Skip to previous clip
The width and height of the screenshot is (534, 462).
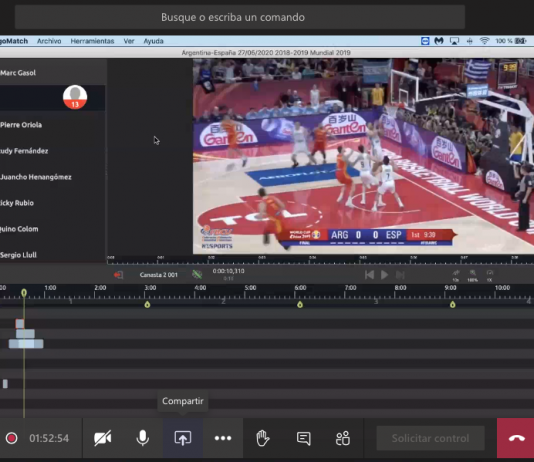[370, 275]
